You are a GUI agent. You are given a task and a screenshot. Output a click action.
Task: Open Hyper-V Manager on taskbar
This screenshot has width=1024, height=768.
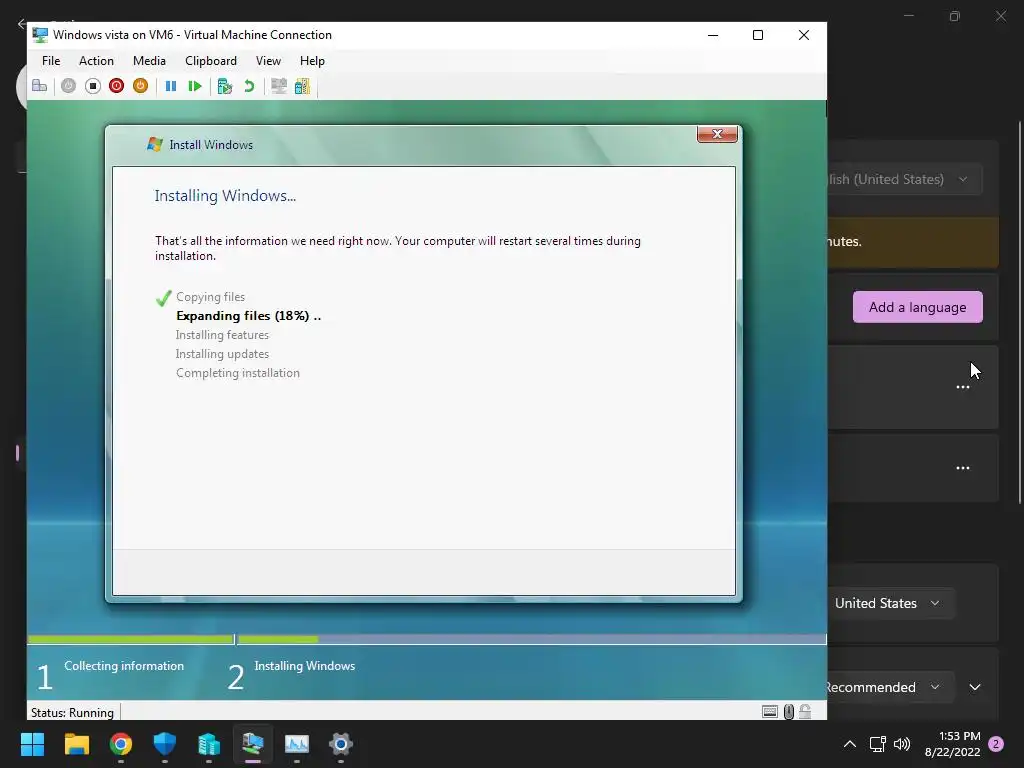[x=209, y=744]
